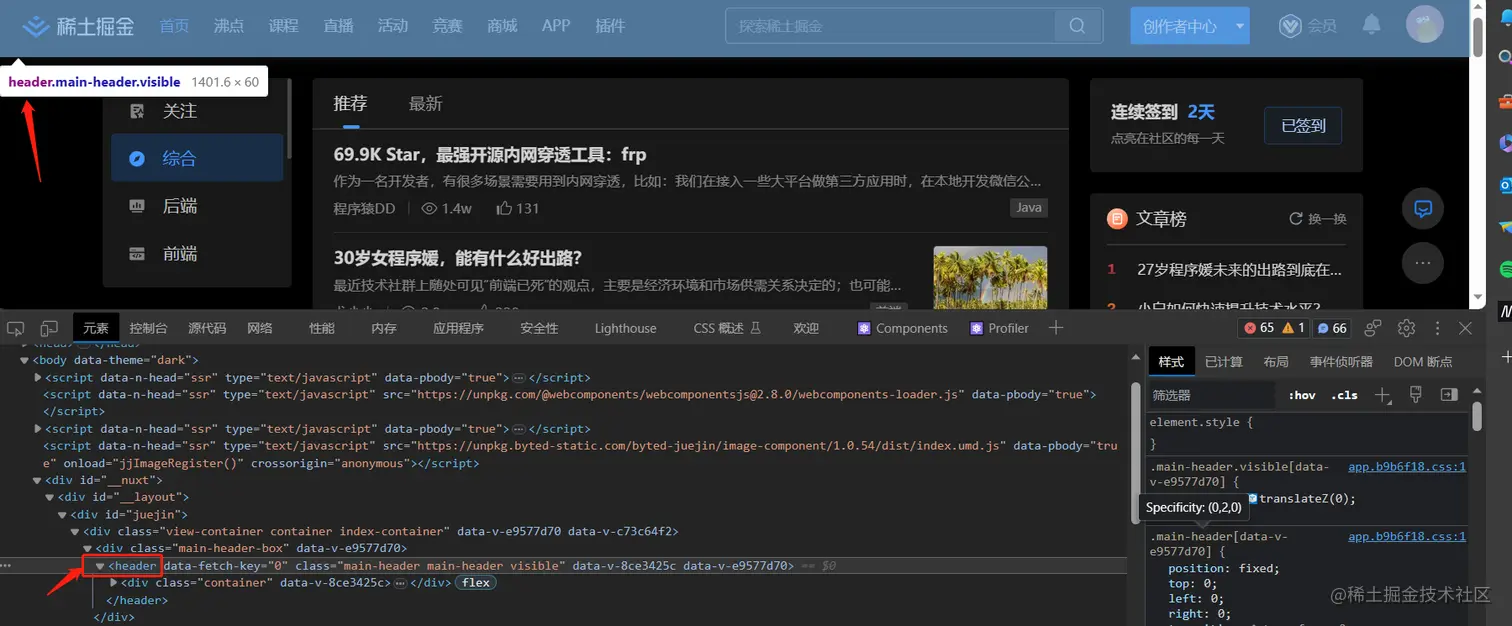Activate DevTools inspect element picker
The image size is (1512, 626).
16,328
